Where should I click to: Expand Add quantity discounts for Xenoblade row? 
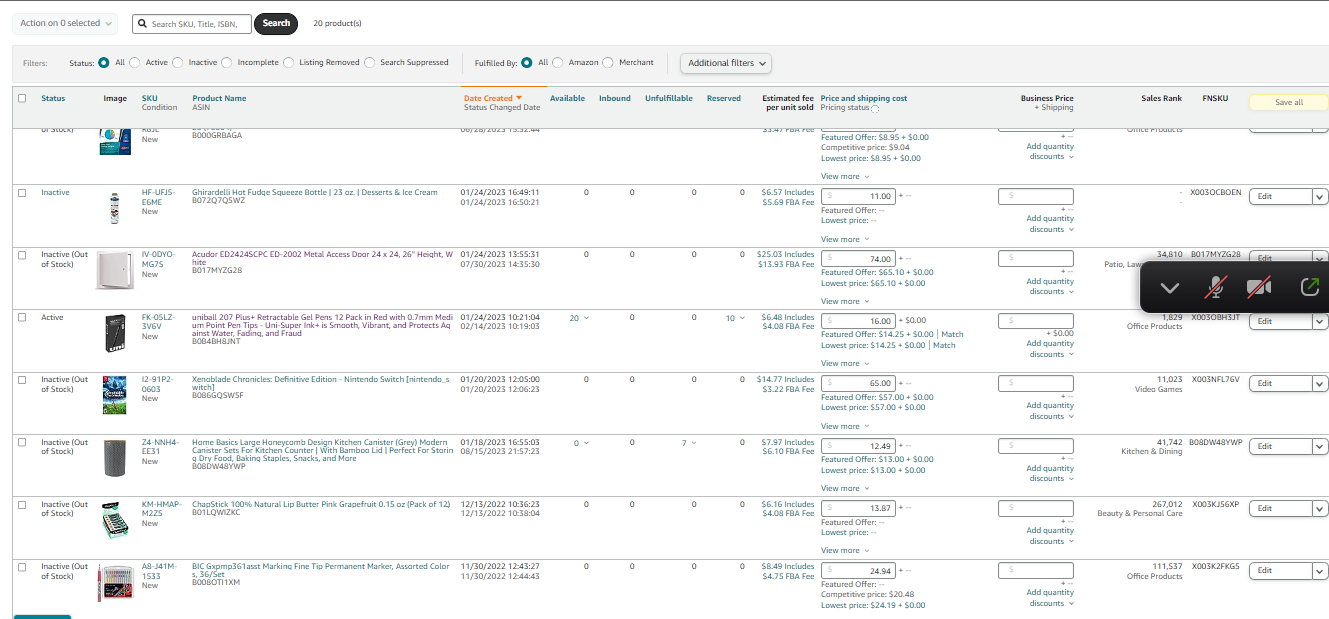click(x=1050, y=411)
